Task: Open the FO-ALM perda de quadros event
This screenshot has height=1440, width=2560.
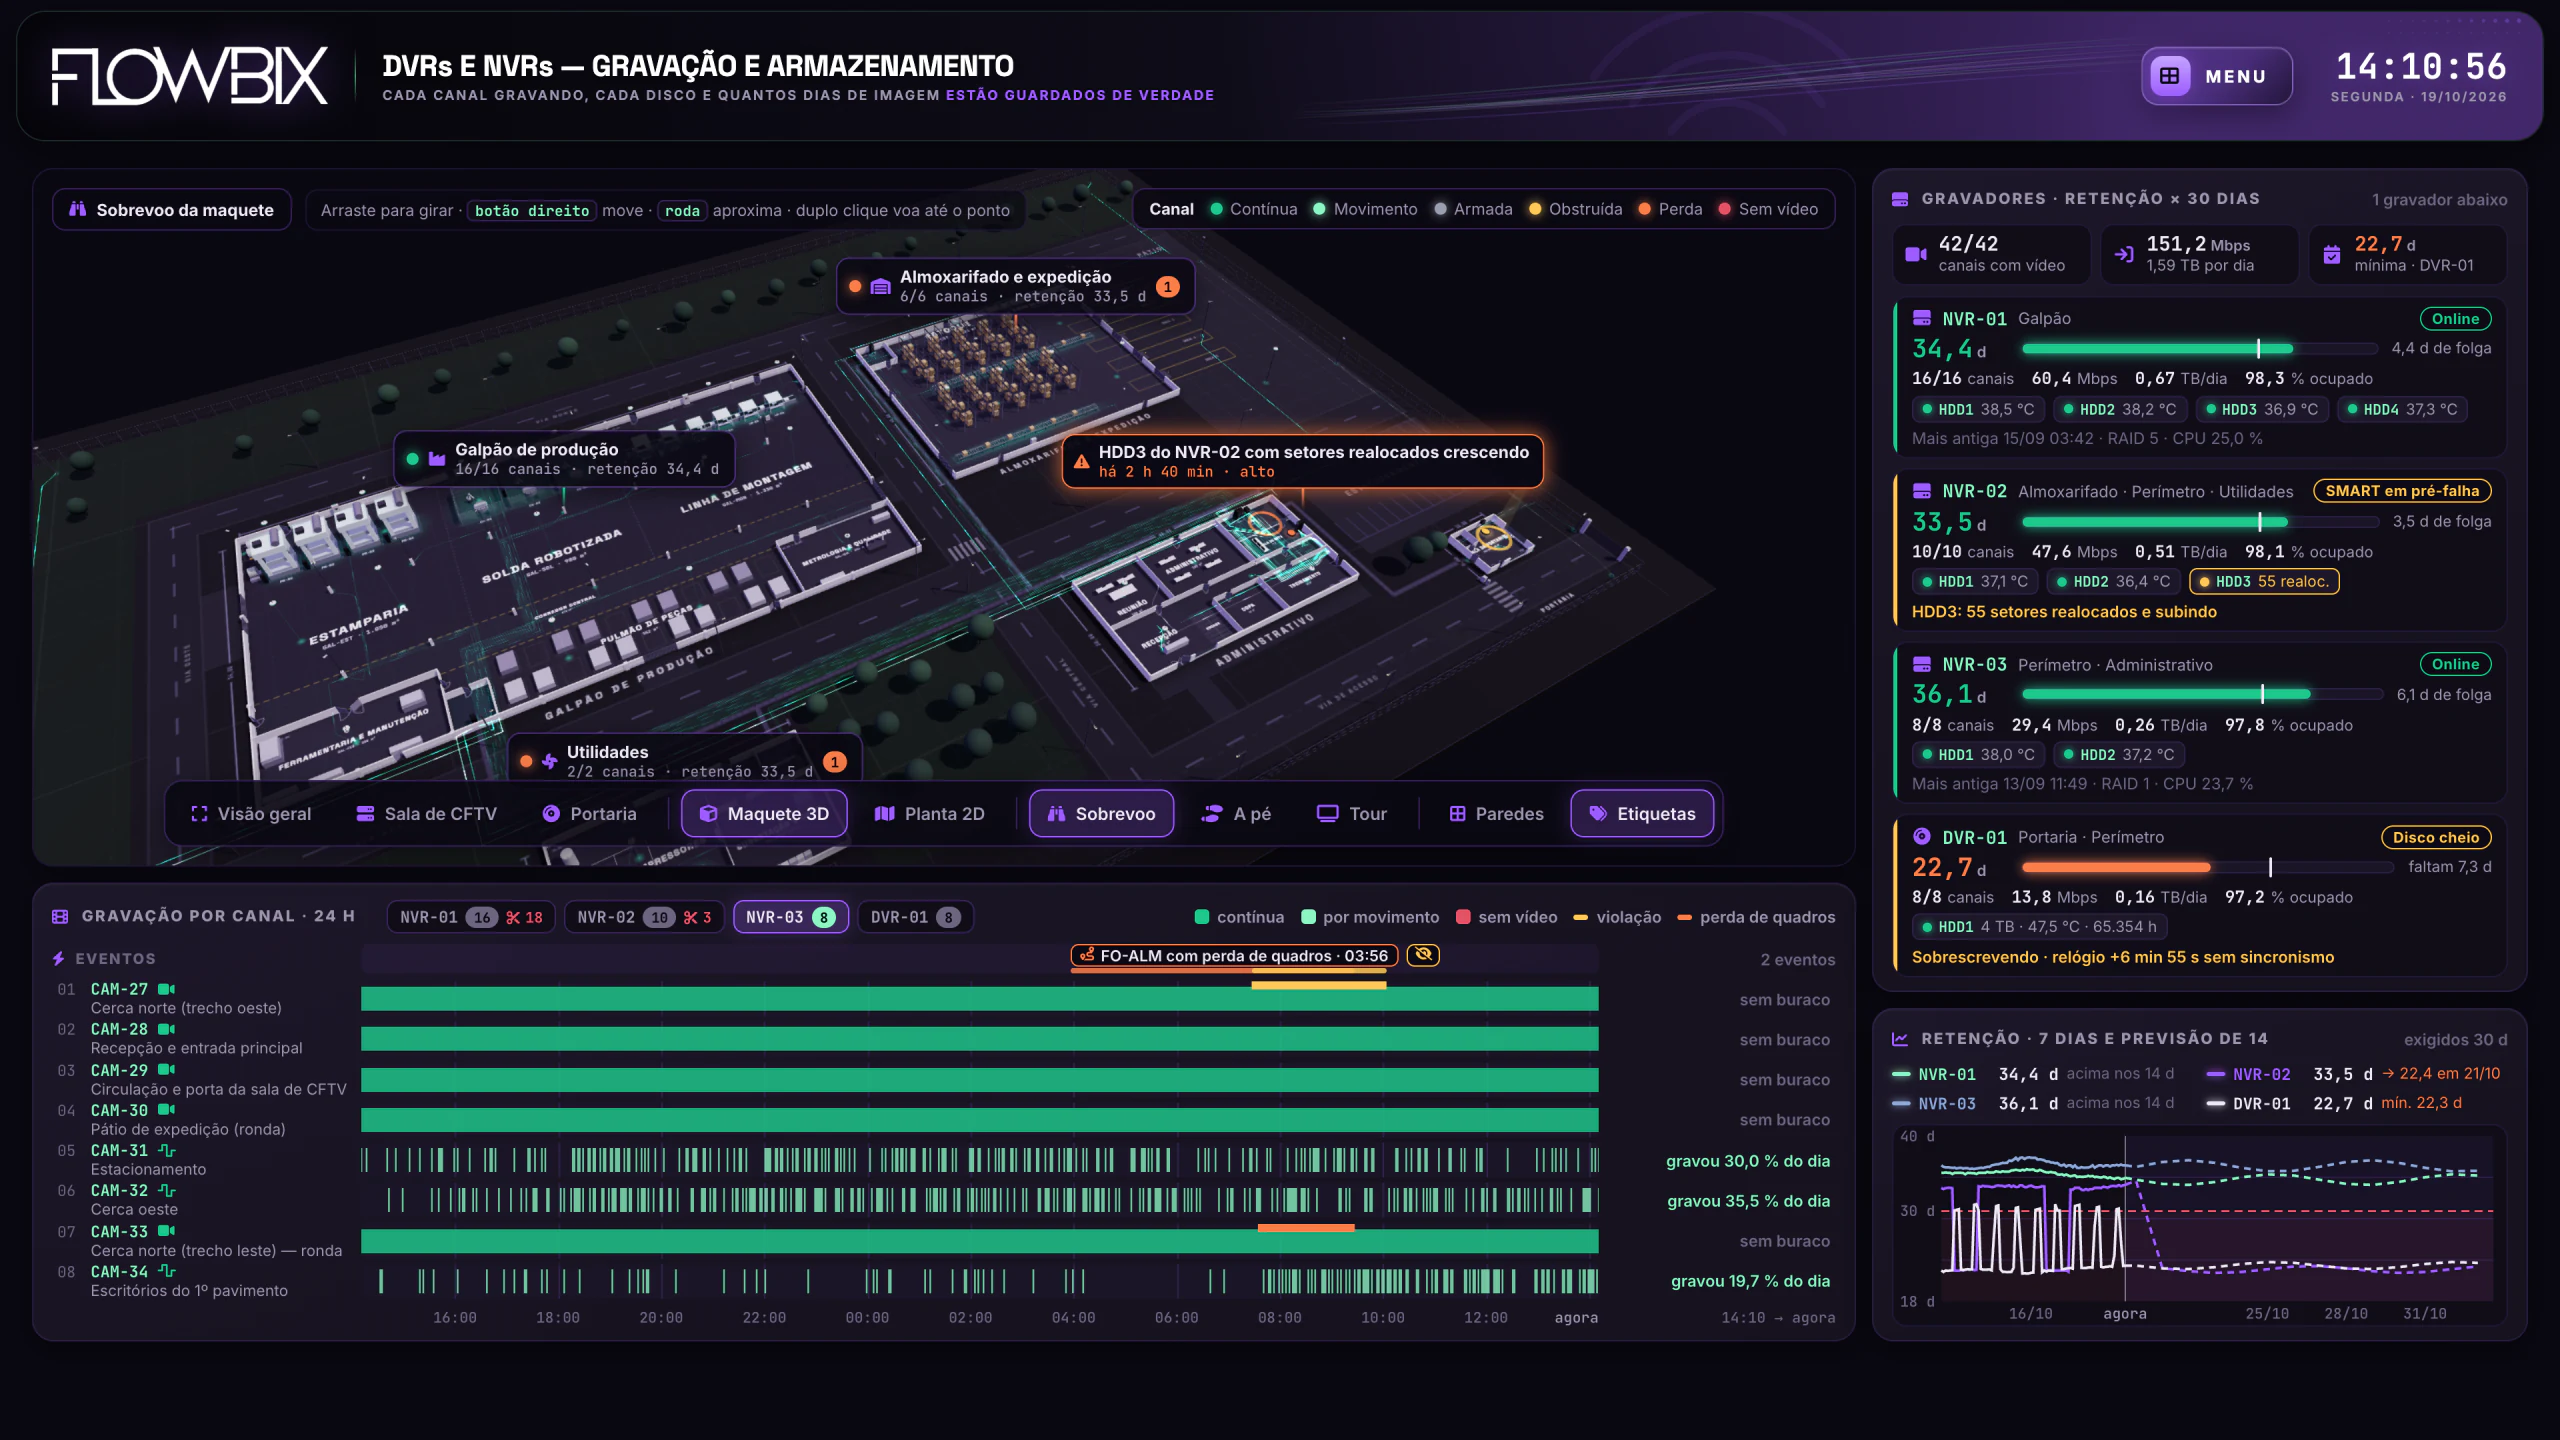Action: point(1234,956)
